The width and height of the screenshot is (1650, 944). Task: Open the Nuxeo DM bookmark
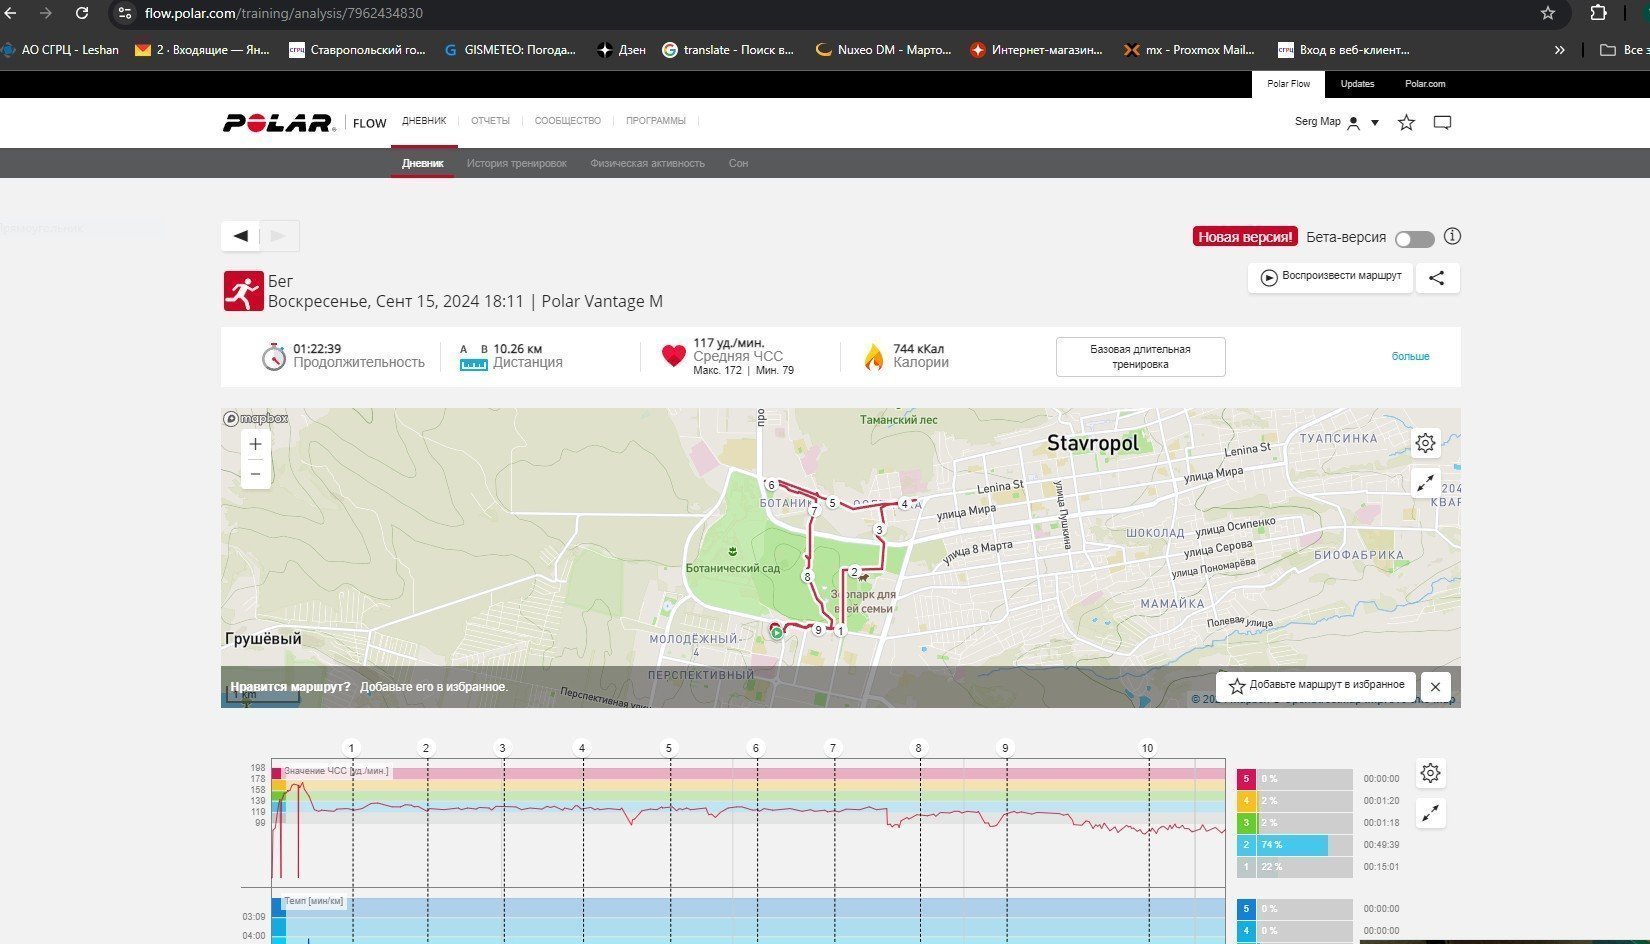(x=883, y=49)
